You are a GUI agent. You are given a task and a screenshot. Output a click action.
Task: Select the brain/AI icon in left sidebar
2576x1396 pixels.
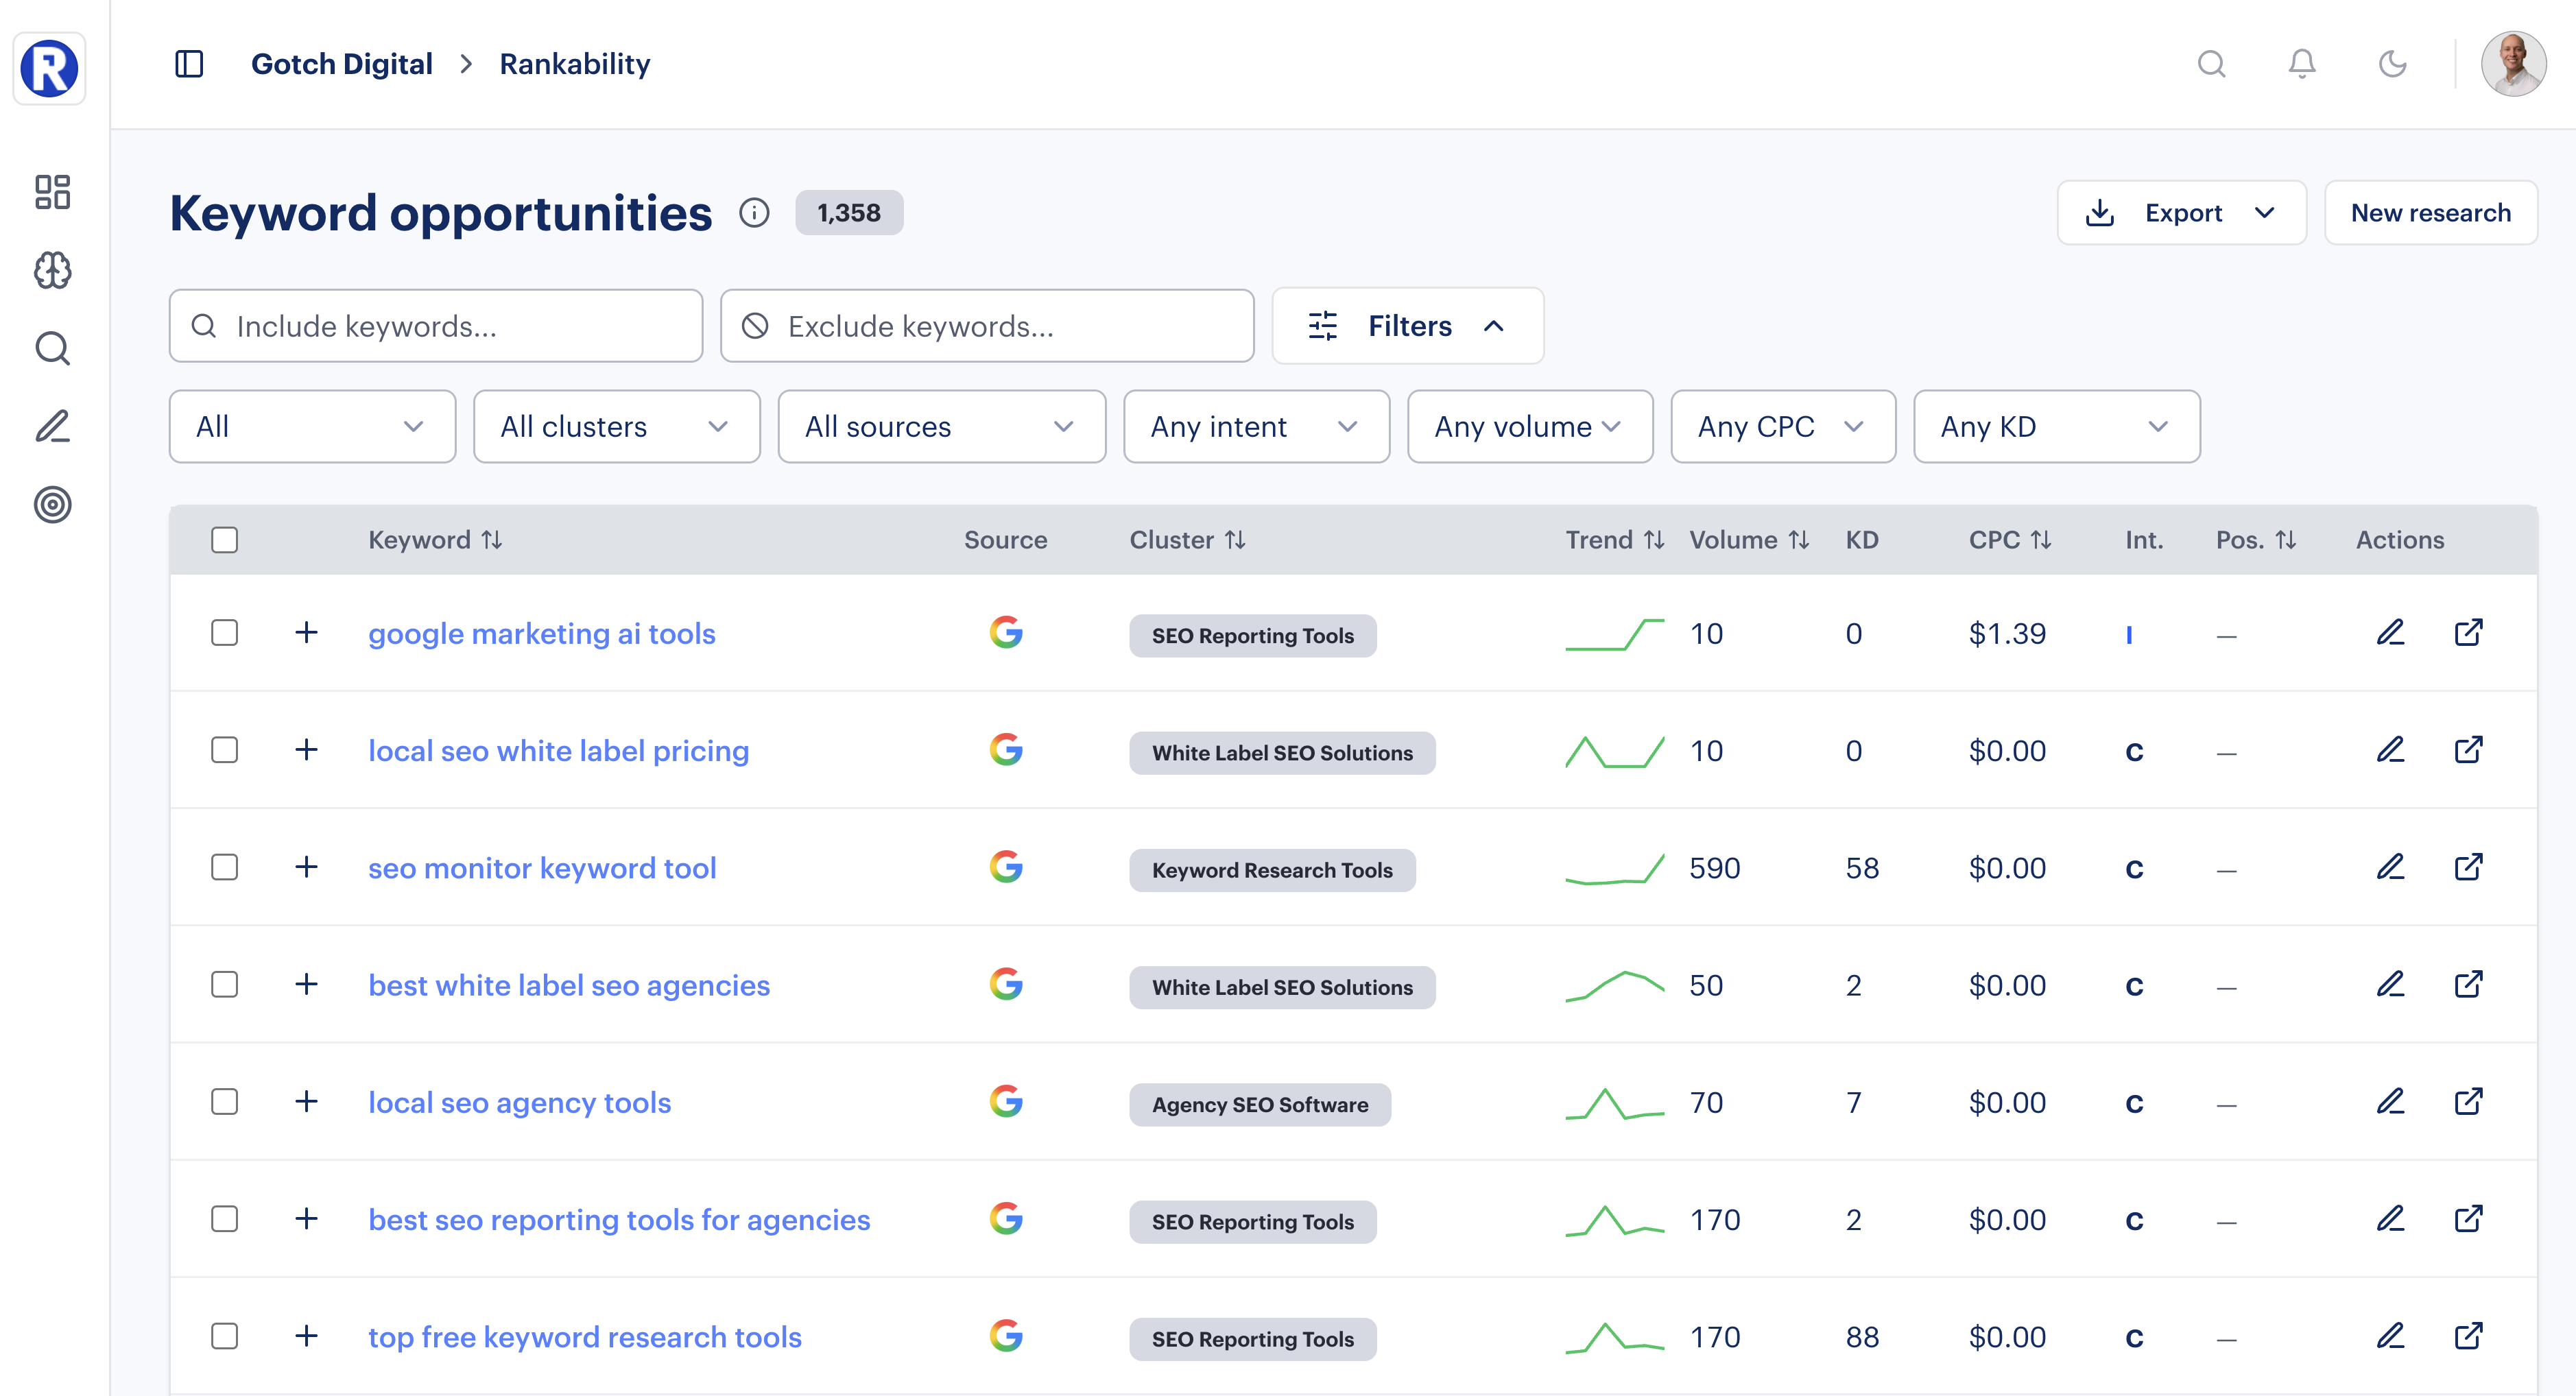(51, 270)
